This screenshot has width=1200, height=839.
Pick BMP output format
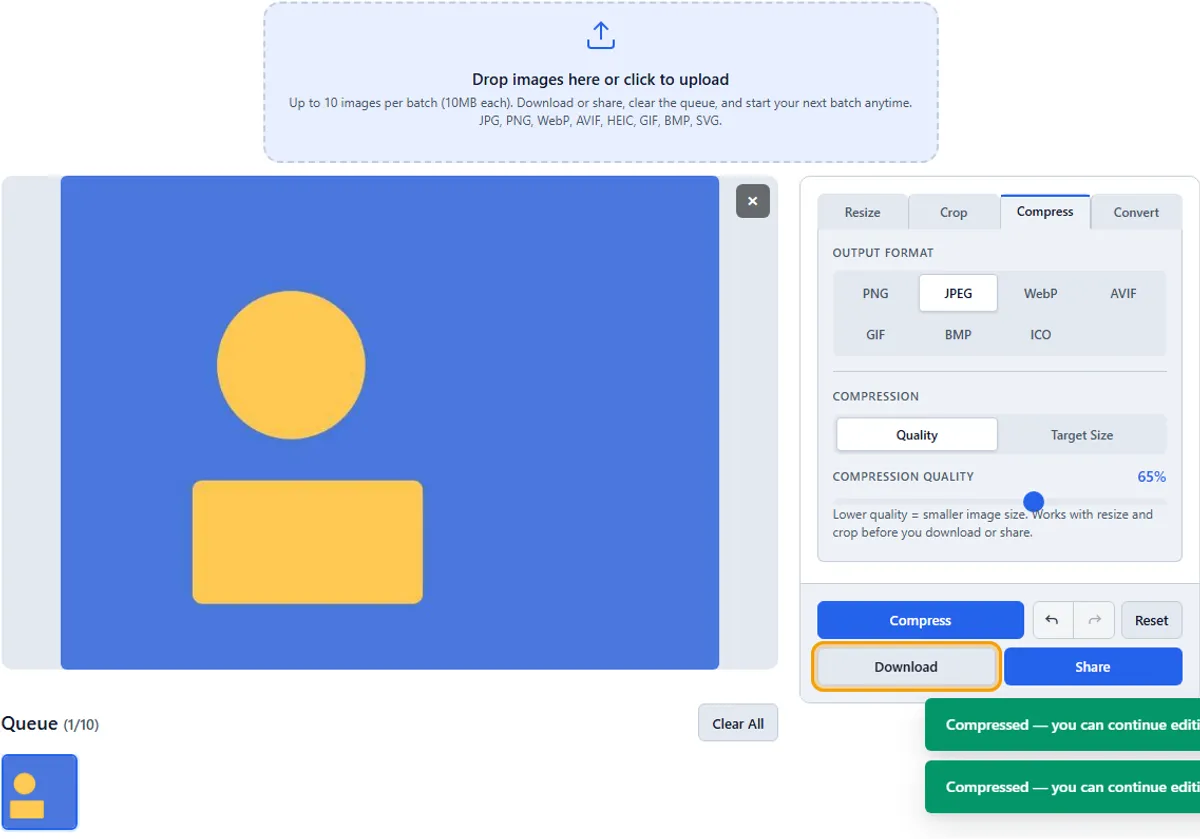click(958, 335)
